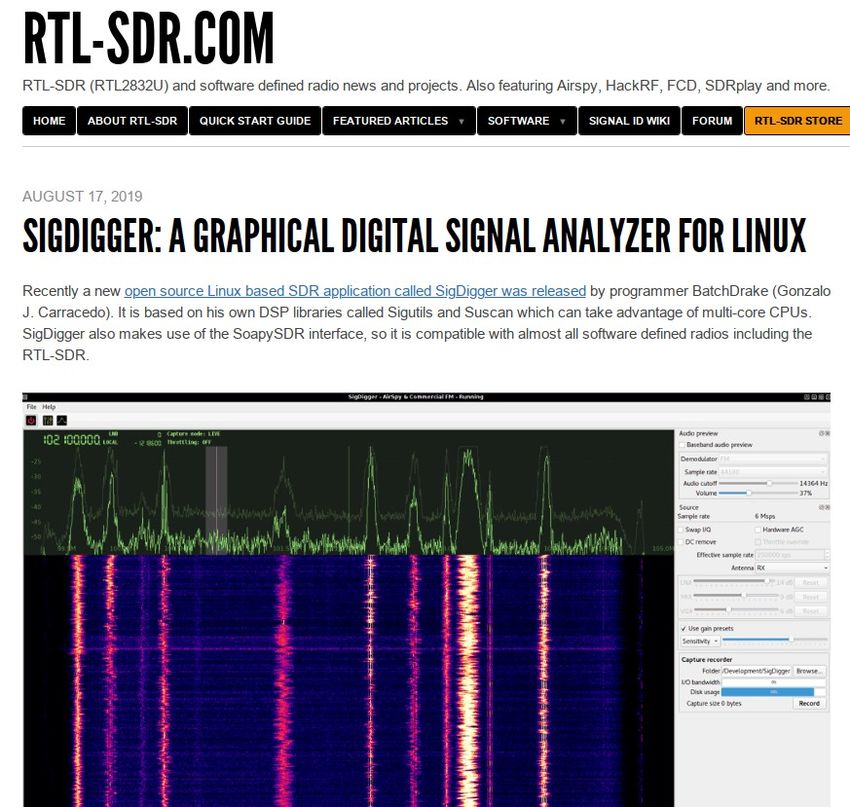Expand the Featured Articles dropdown arrow
This screenshot has width=850, height=807.
click(461, 121)
